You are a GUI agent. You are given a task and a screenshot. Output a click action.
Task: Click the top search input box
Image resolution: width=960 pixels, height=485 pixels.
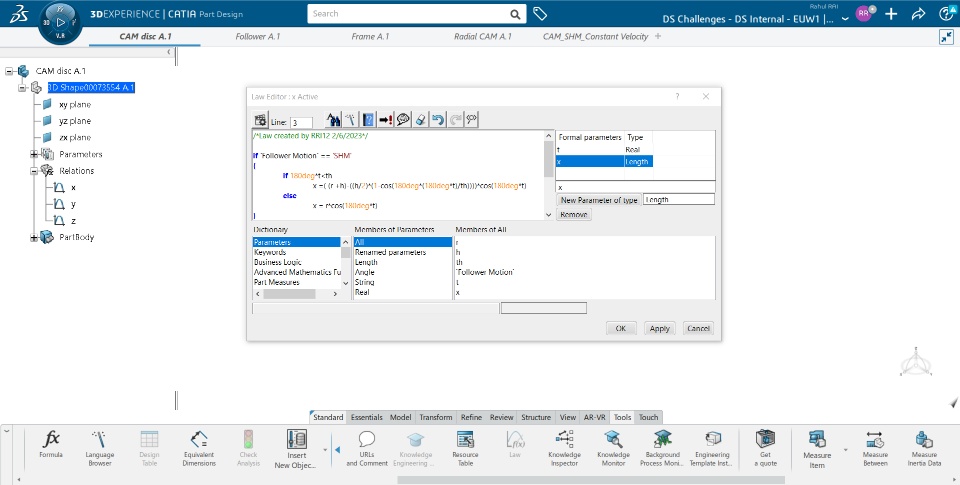408,13
